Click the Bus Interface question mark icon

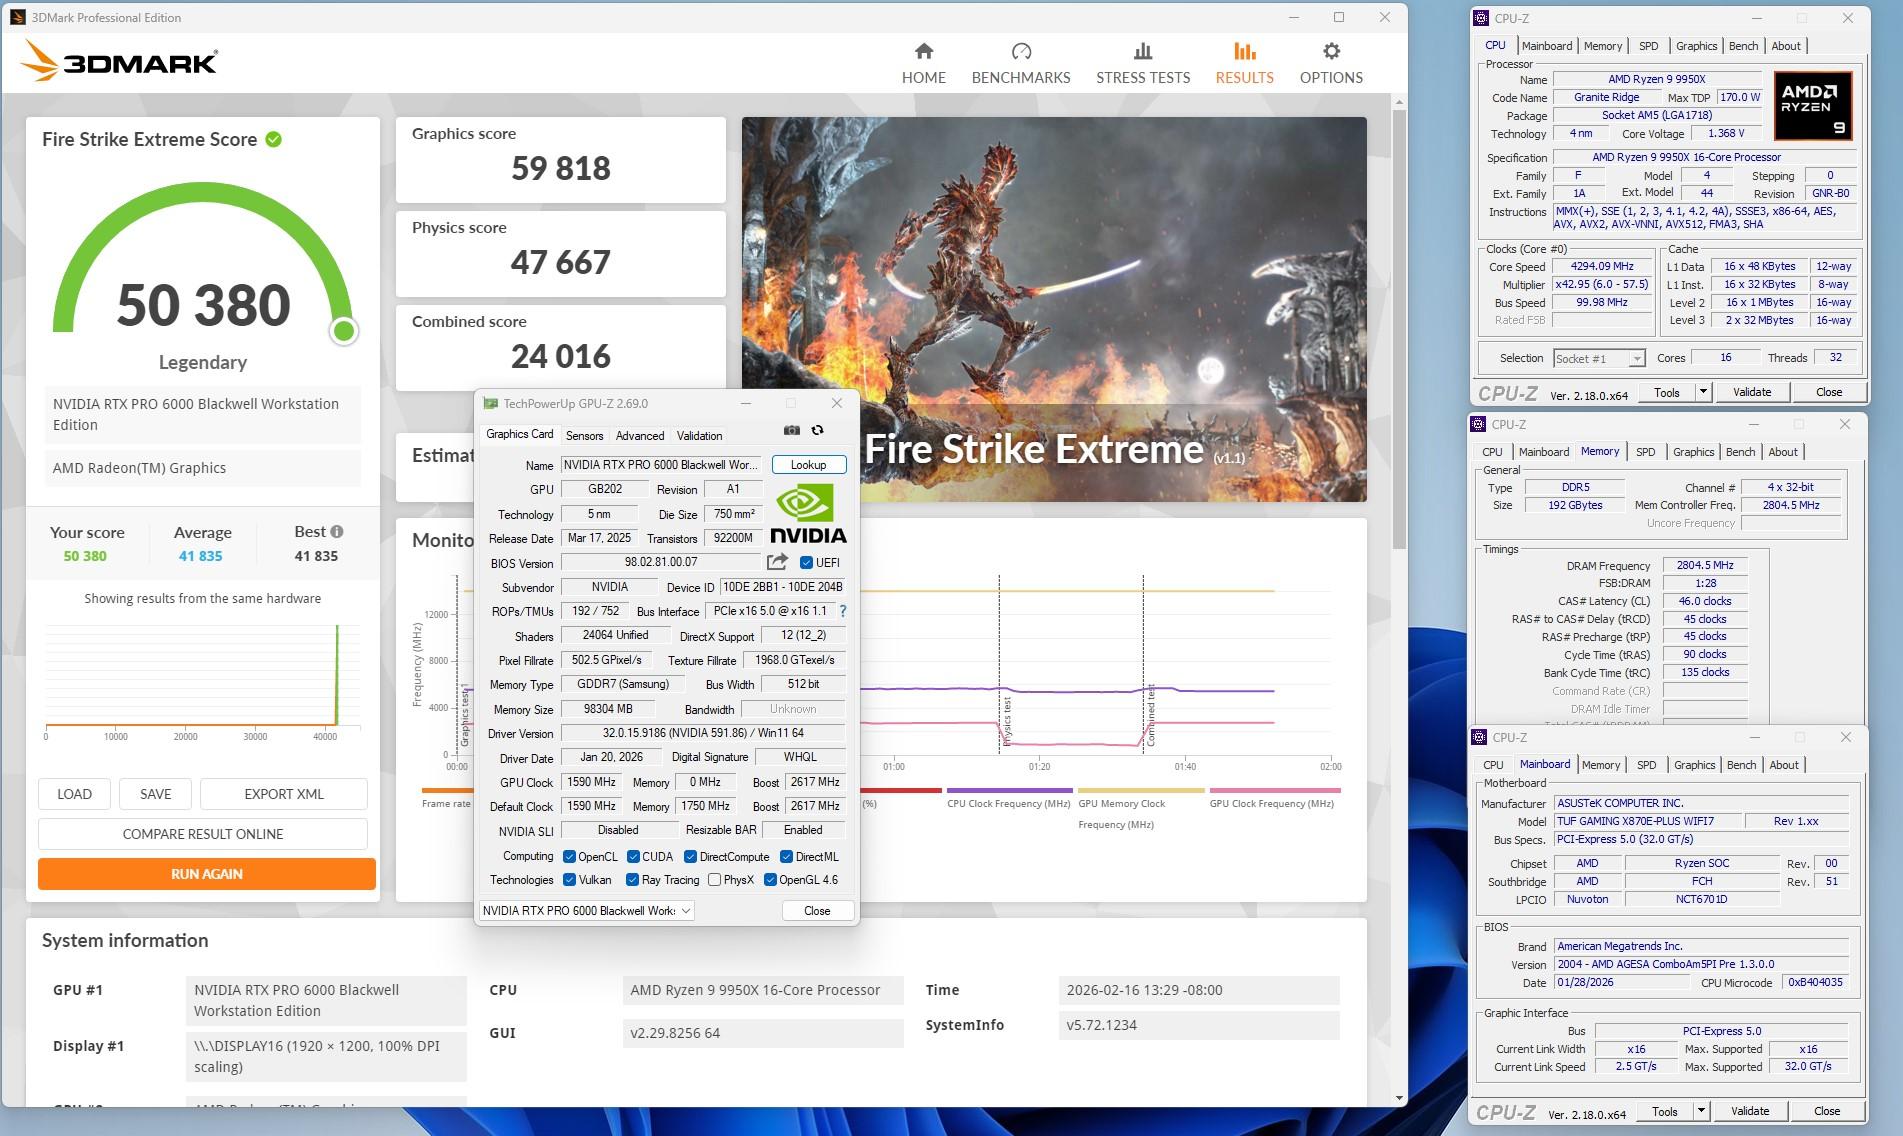pos(842,611)
